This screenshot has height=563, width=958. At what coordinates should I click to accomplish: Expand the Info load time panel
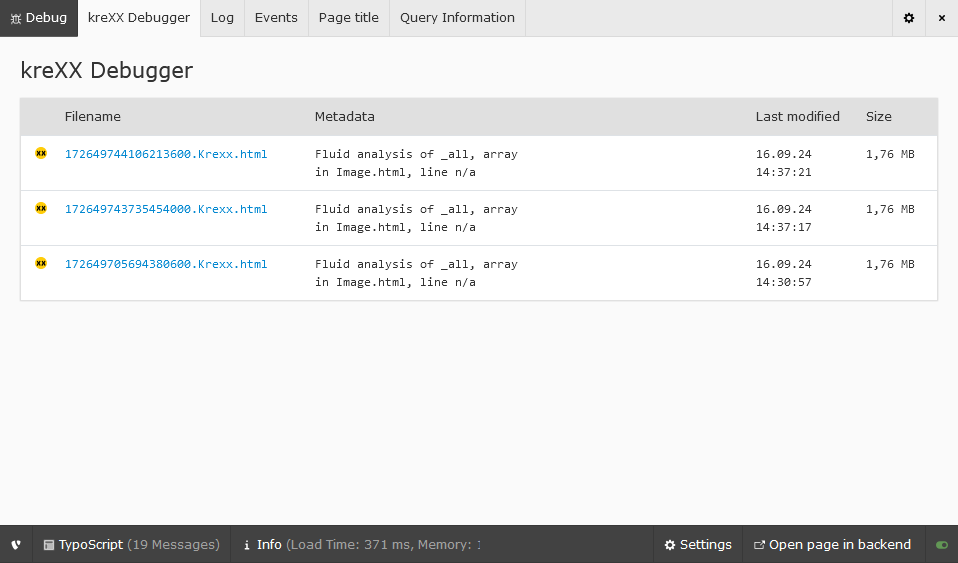click(362, 545)
